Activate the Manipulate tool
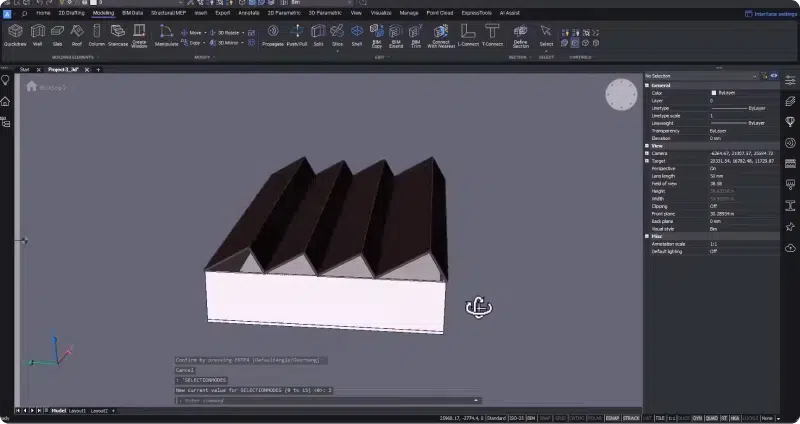This screenshot has width=800, height=424. [x=166, y=35]
